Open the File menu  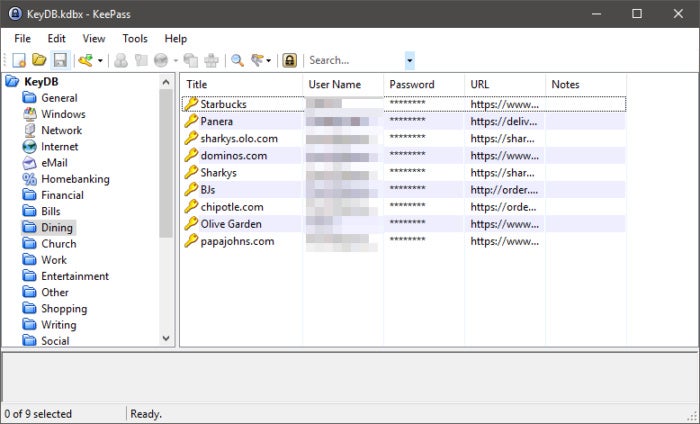click(x=22, y=39)
